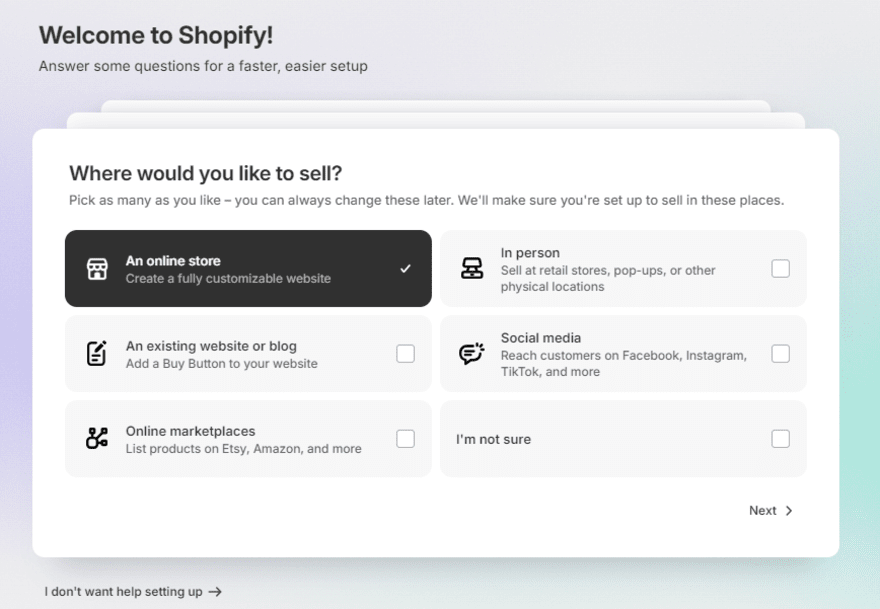Image resolution: width=880 pixels, height=609 pixels.
Task: Check the existing website or blog checkbox
Action: pyautogui.click(x=405, y=353)
